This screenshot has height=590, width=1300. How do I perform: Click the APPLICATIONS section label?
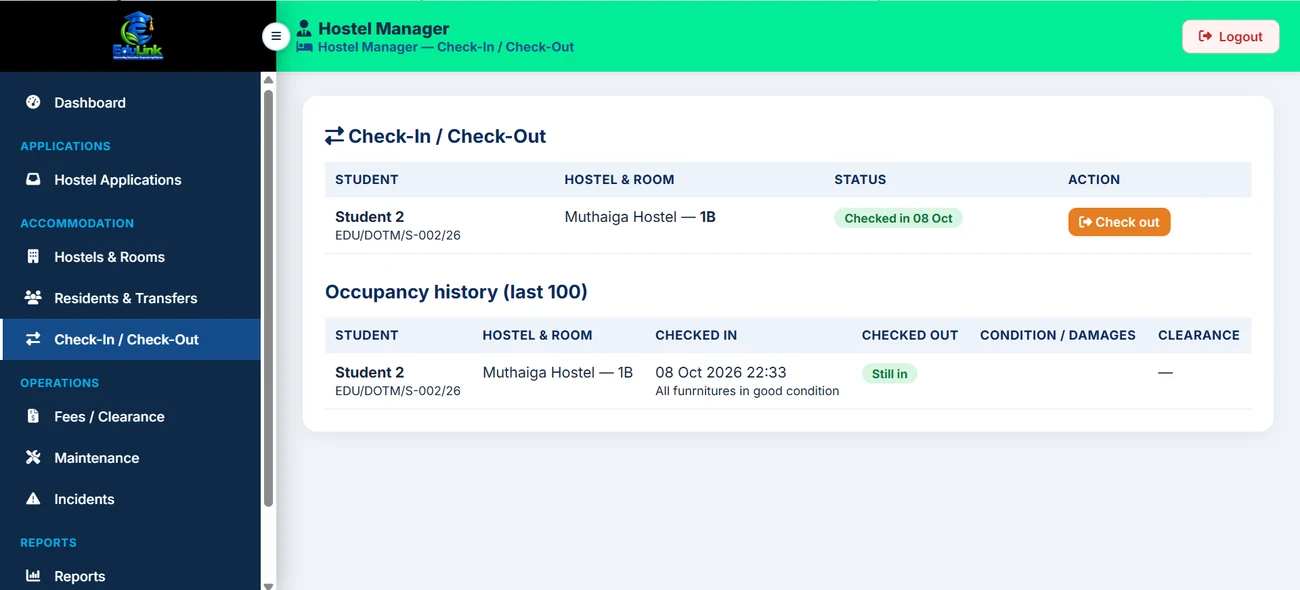66,146
